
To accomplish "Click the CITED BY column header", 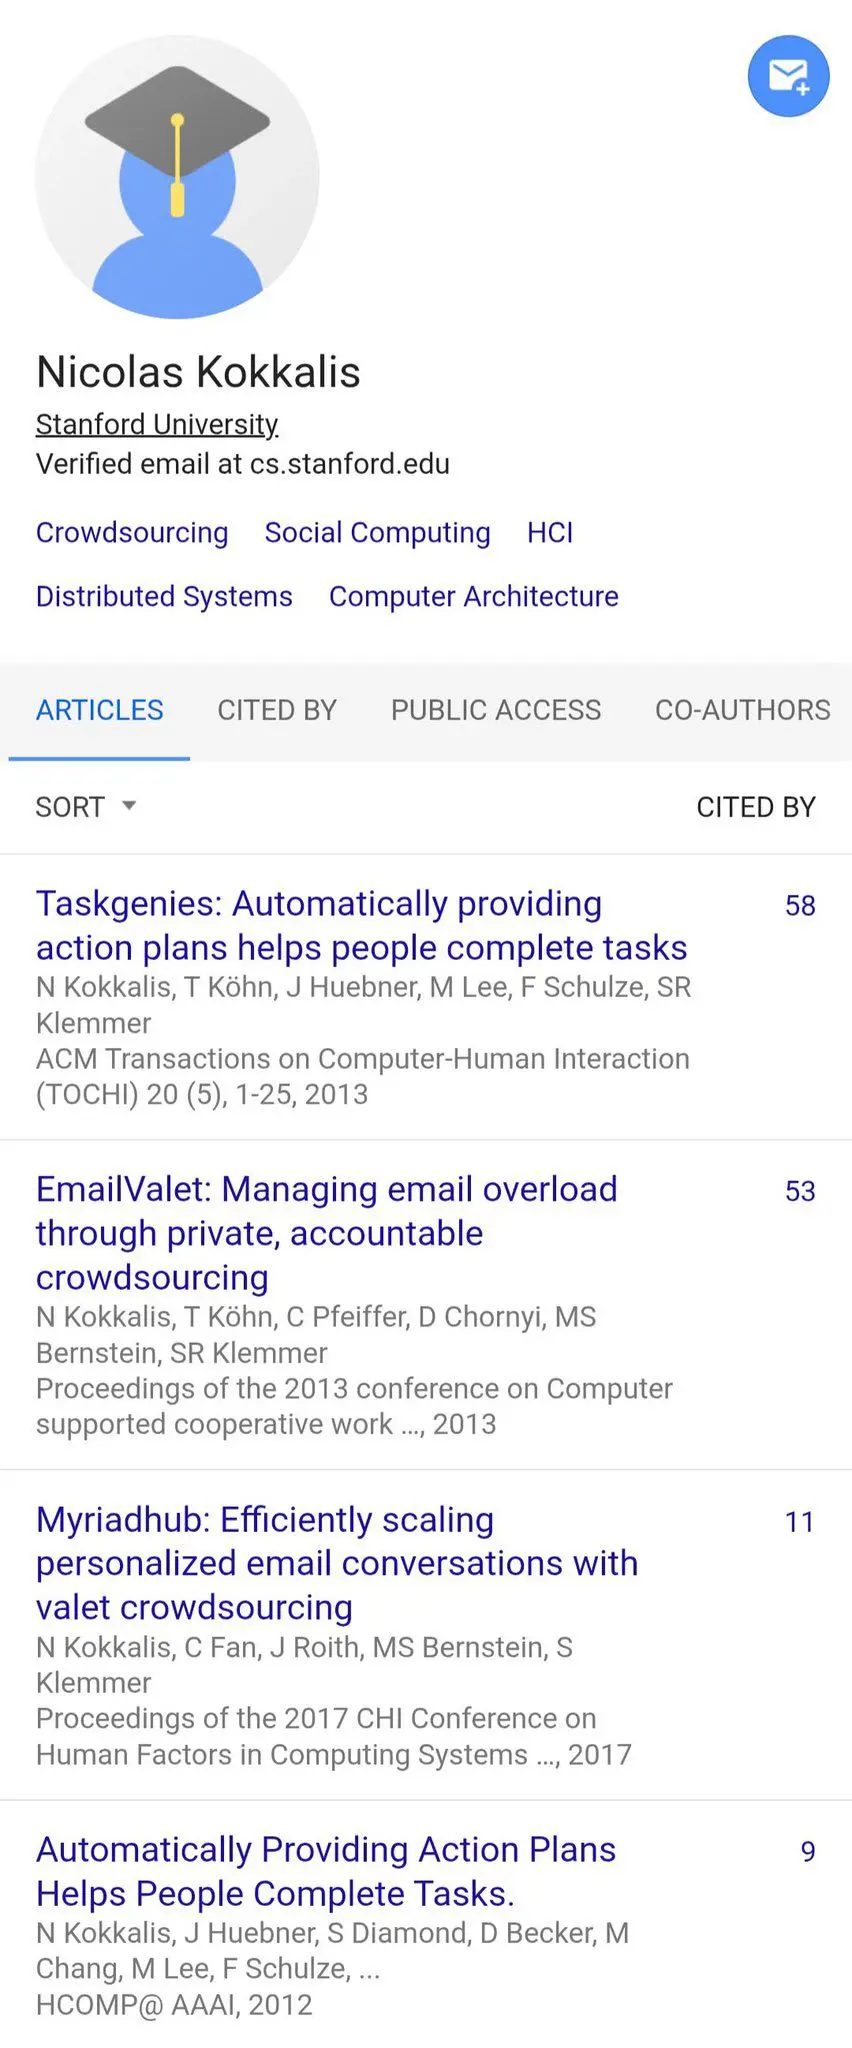I will tap(756, 807).
